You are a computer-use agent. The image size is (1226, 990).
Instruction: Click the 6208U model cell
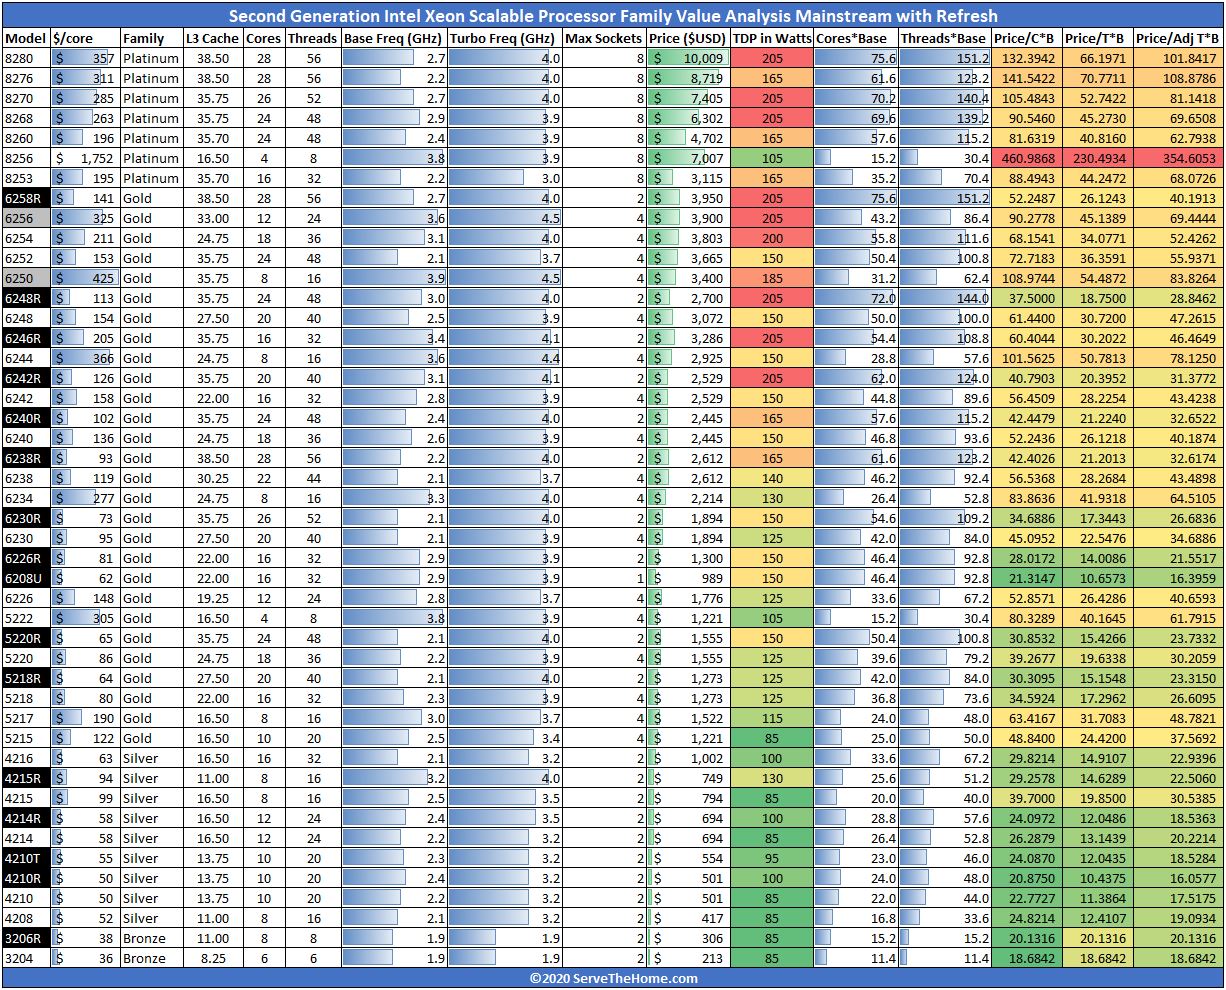[26, 578]
